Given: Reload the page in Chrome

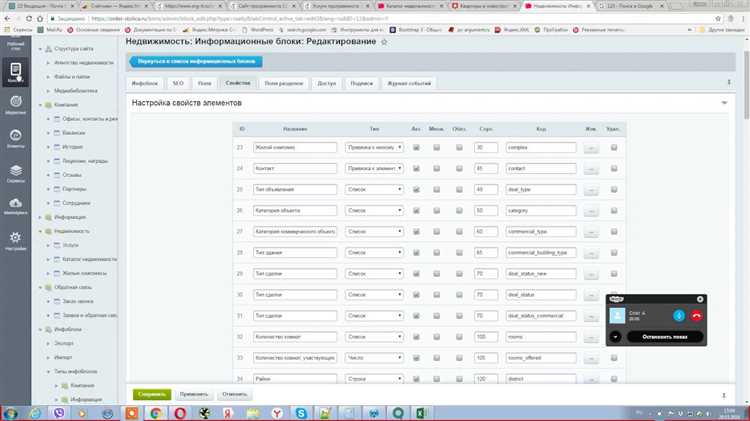Looking at the screenshot, I should tap(29, 19).
